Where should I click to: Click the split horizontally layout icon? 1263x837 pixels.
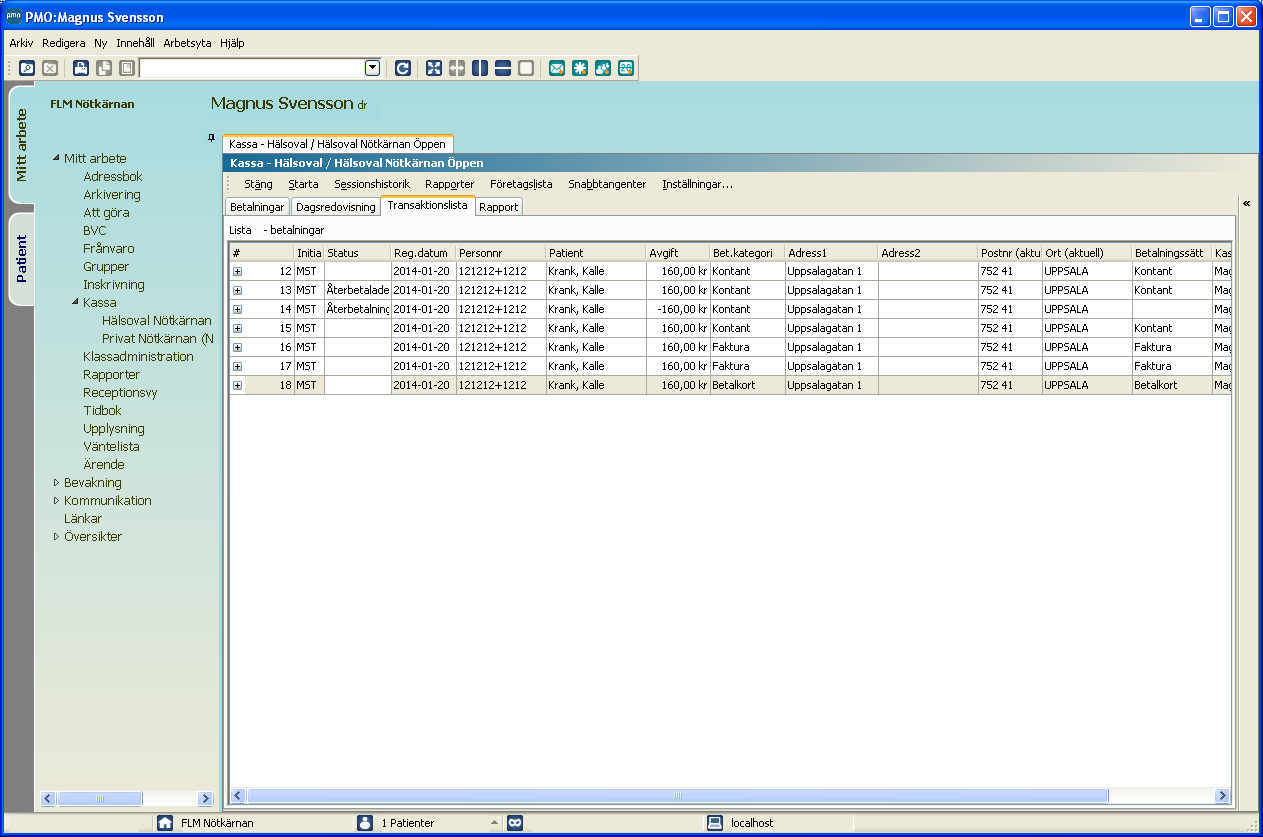tap(503, 68)
